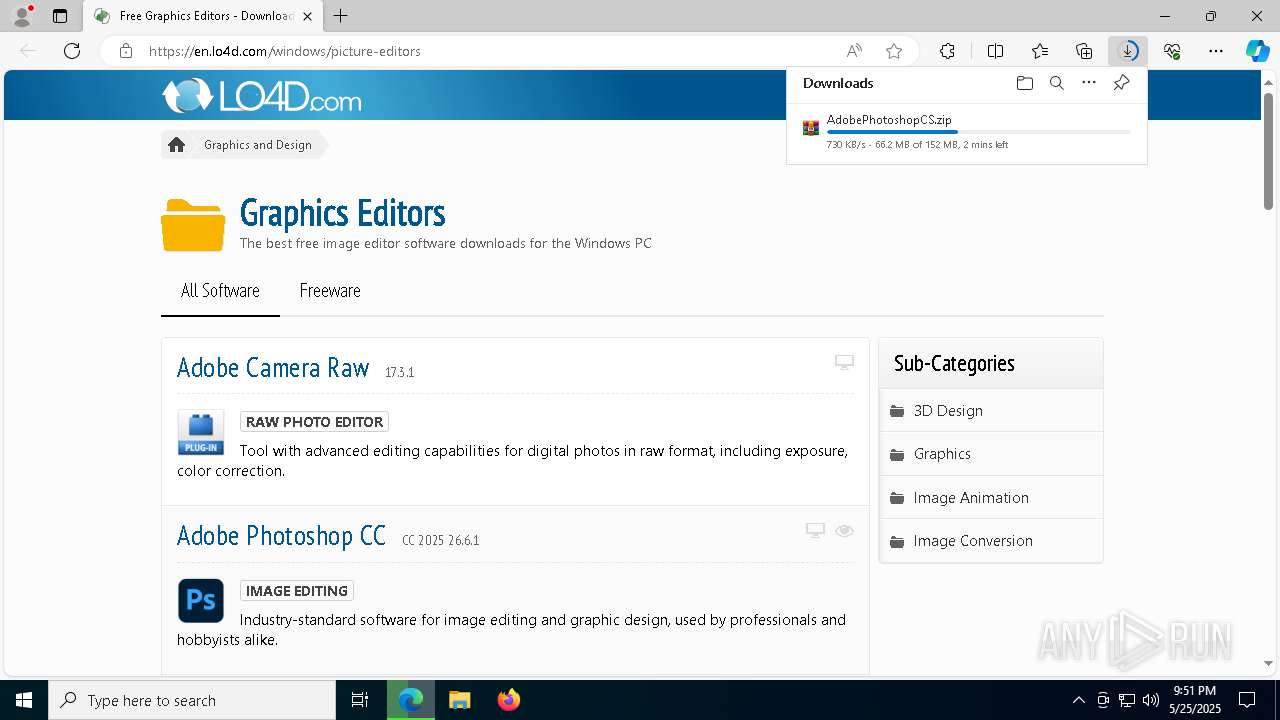Open the Adobe Photoshop CC title link
Viewport: 1280px width, 720px height.
click(281, 536)
